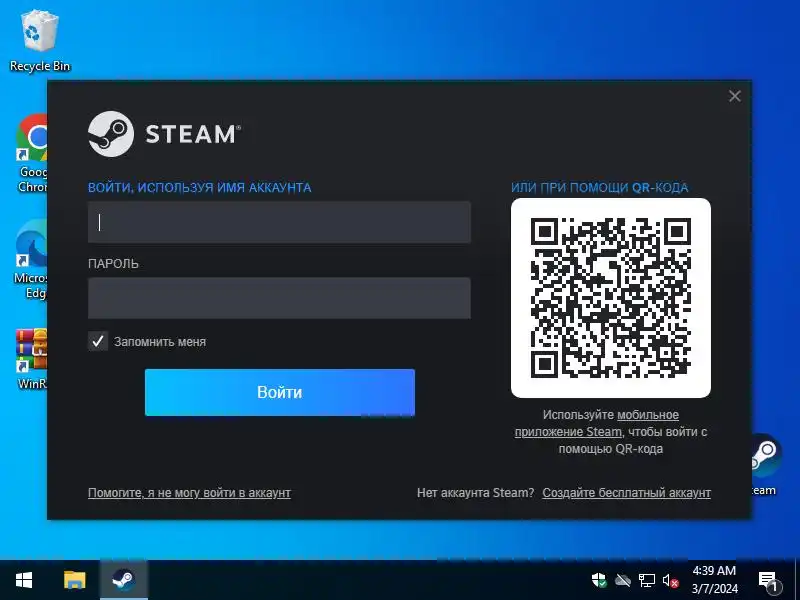
Task: Click the ВОЙТИ, ИСПОЛЬЗУЯ ИМЯ АККАУНТА heading
Action: pyautogui.click(x=199, y=188)
